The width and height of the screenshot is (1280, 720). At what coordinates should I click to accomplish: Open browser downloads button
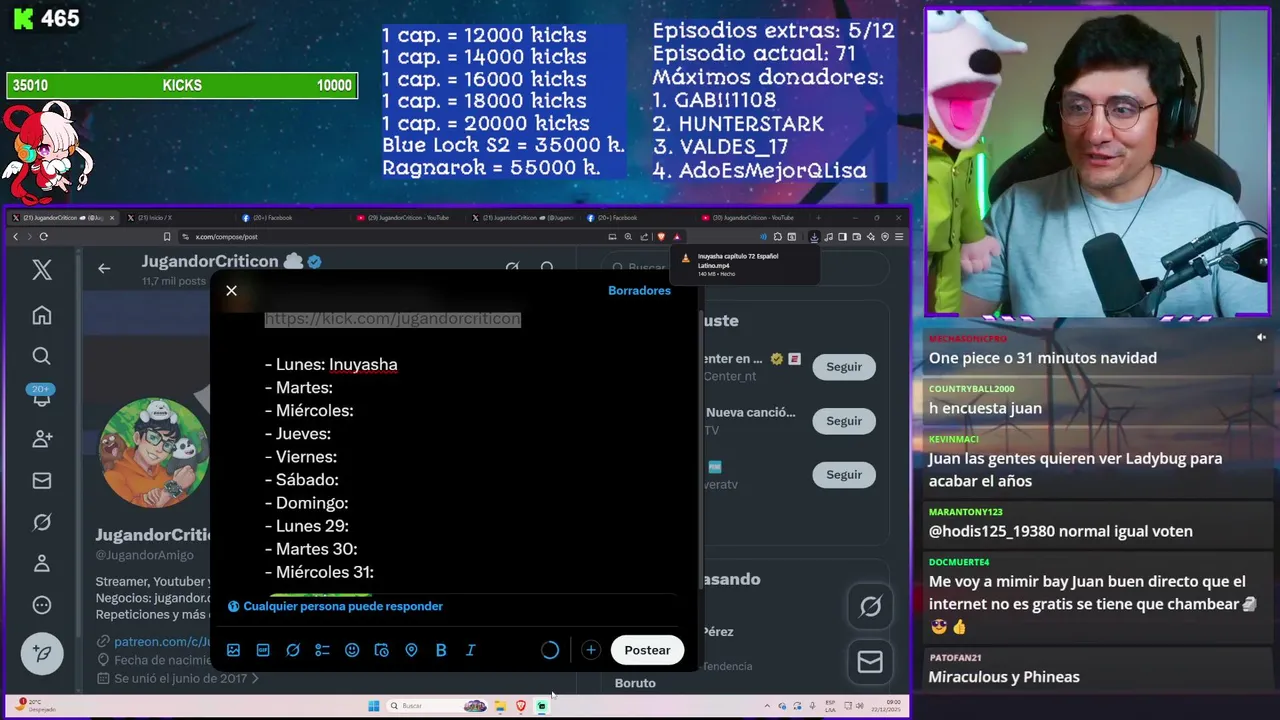pos(814,237)
